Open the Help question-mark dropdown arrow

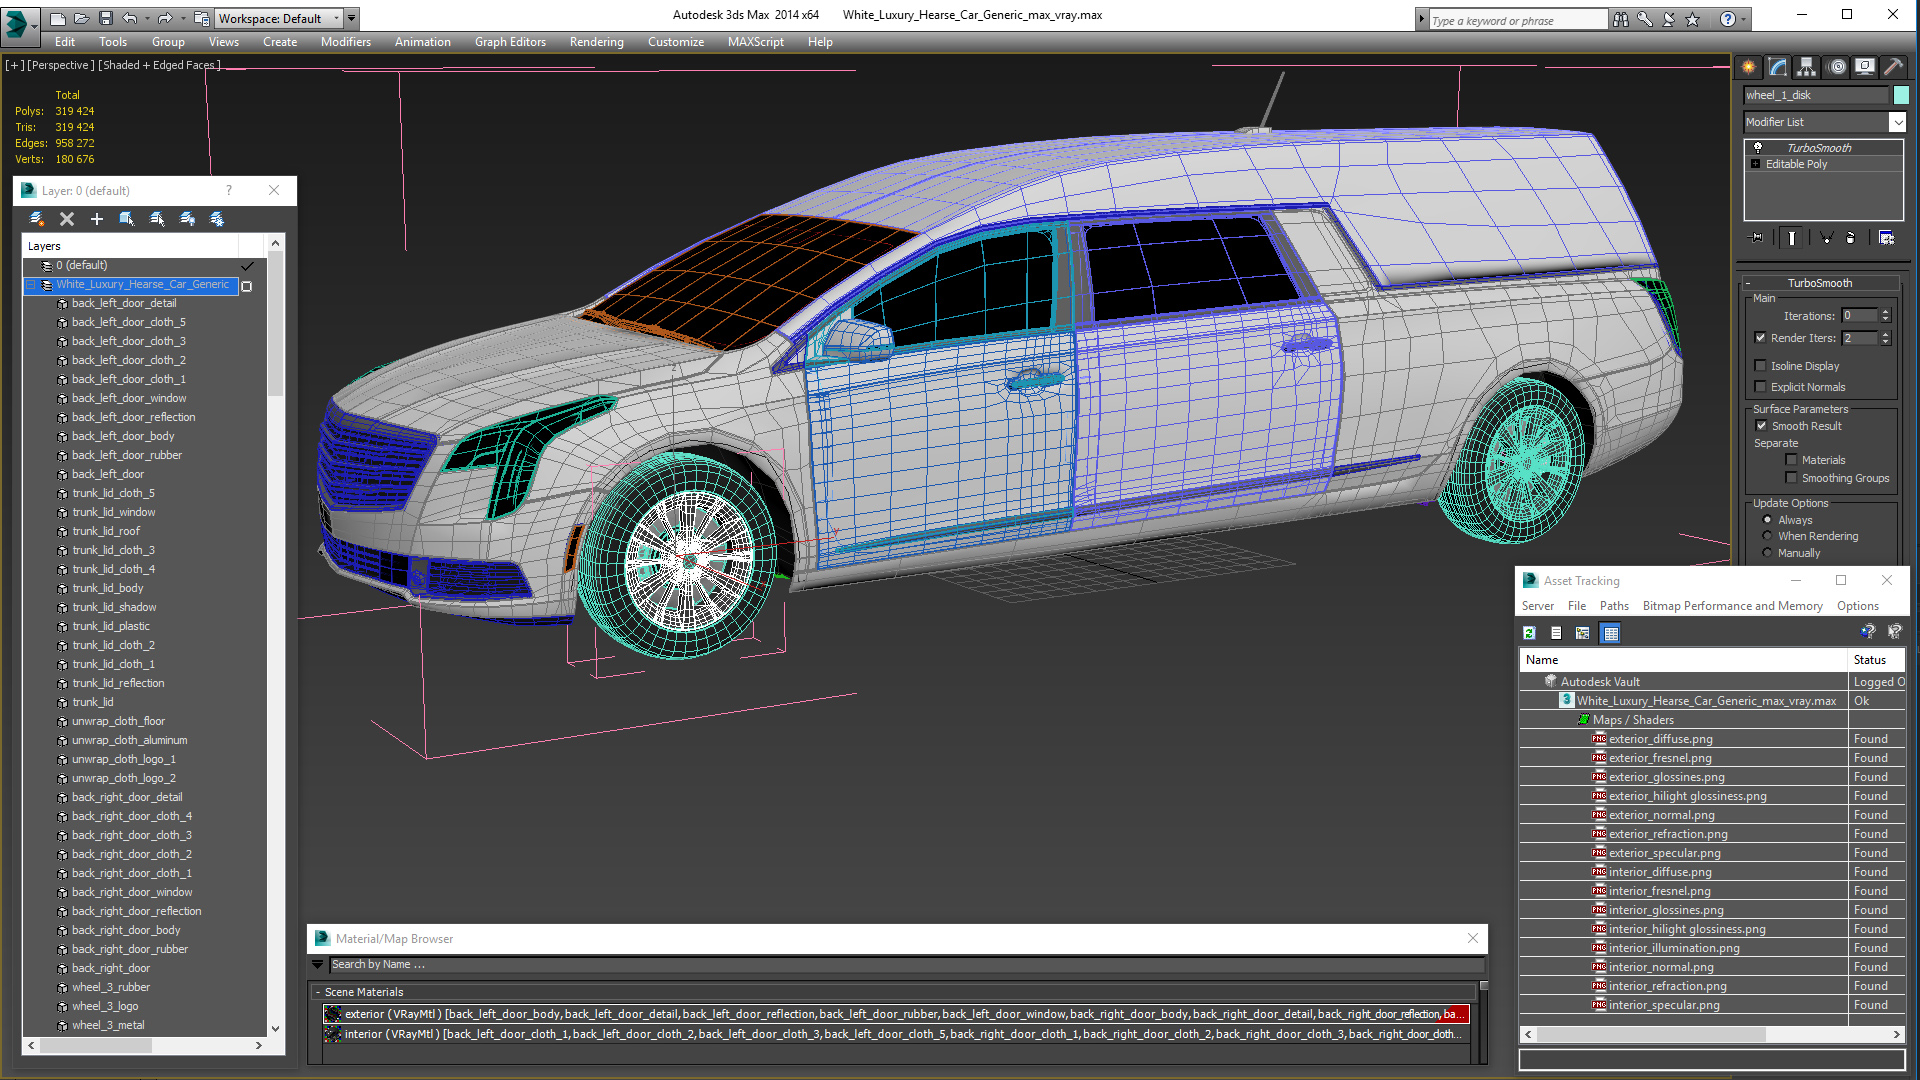(x=1743, y=19)
